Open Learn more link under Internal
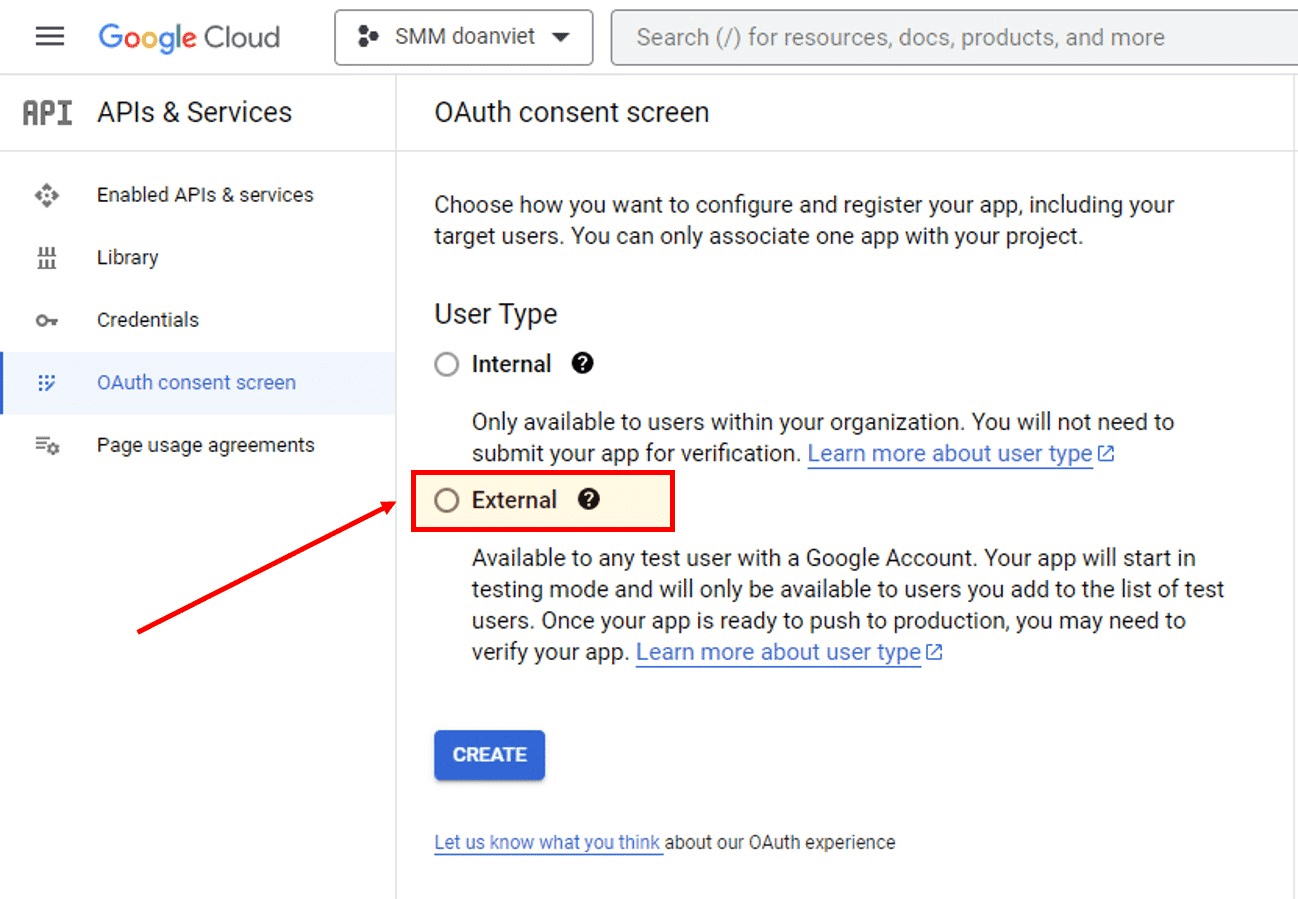Image resolution: width=1298 pixels, height=899 pixels. click(950, 454)
